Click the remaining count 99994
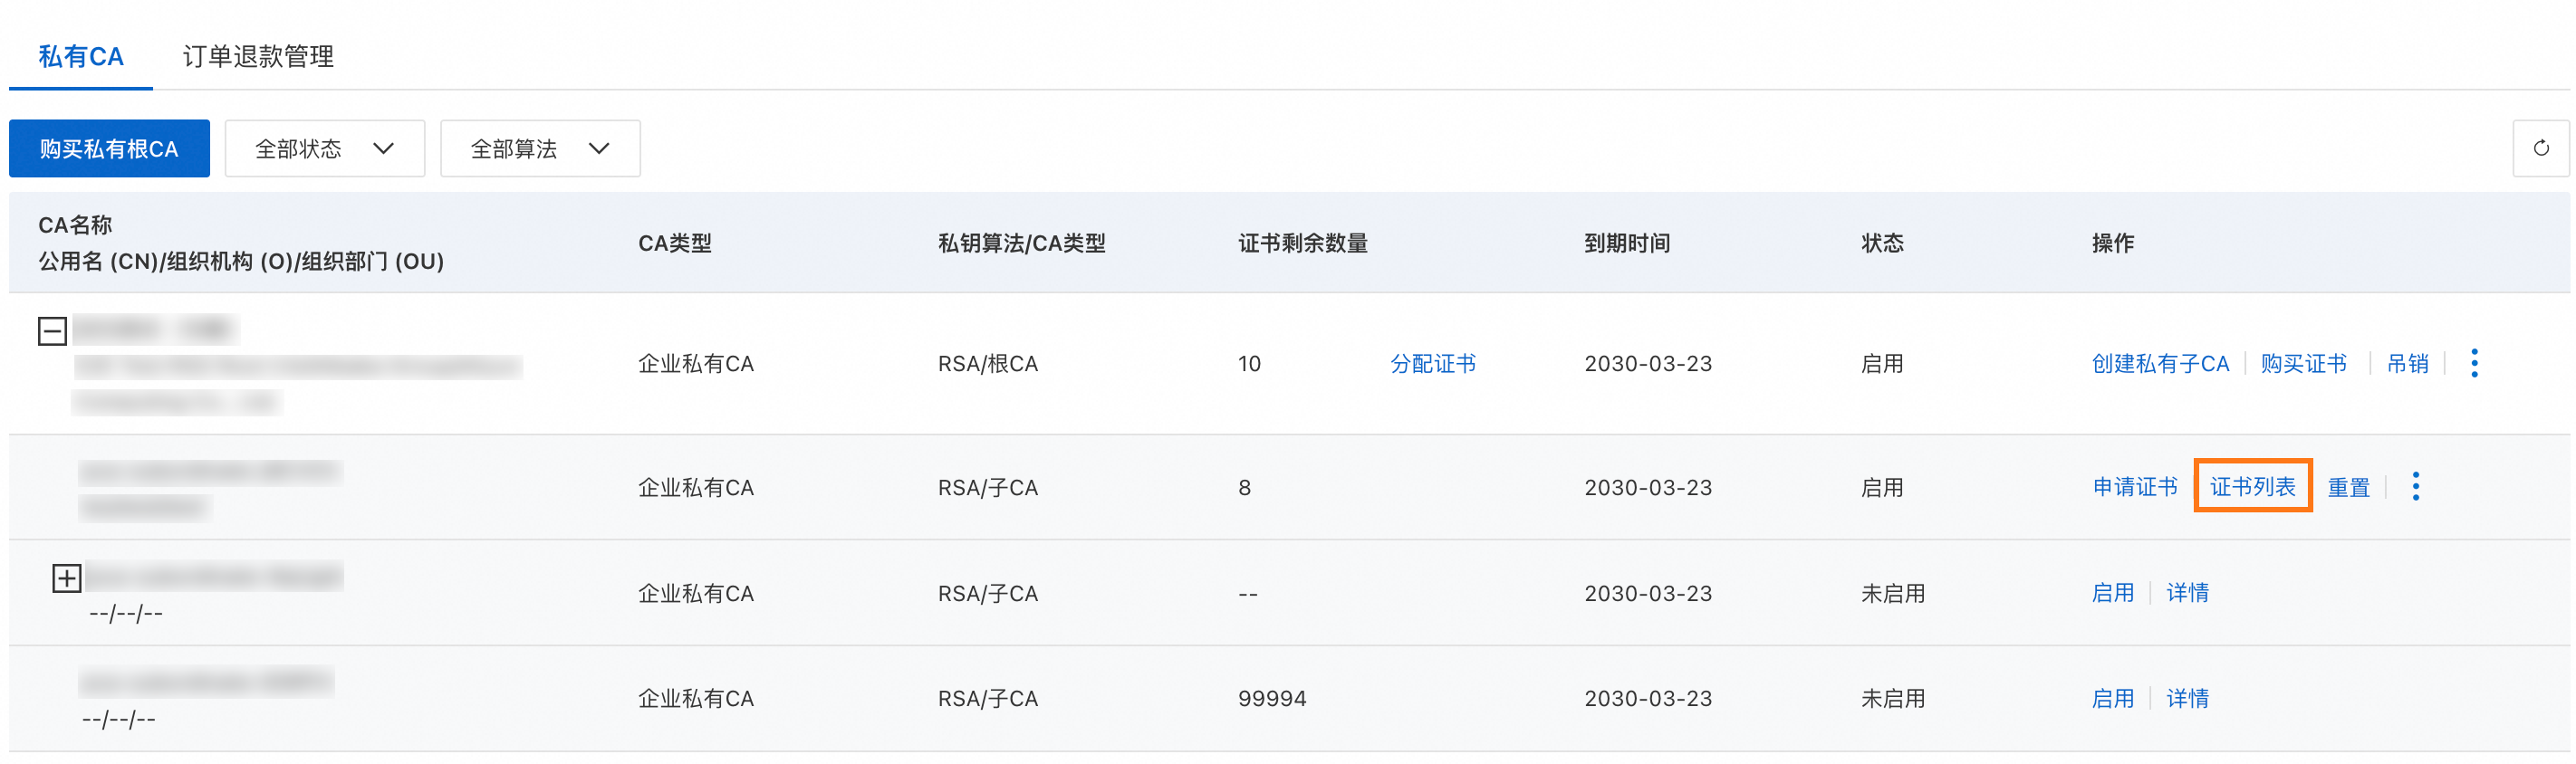2576x764 pixels. [x=1271, y=699]
